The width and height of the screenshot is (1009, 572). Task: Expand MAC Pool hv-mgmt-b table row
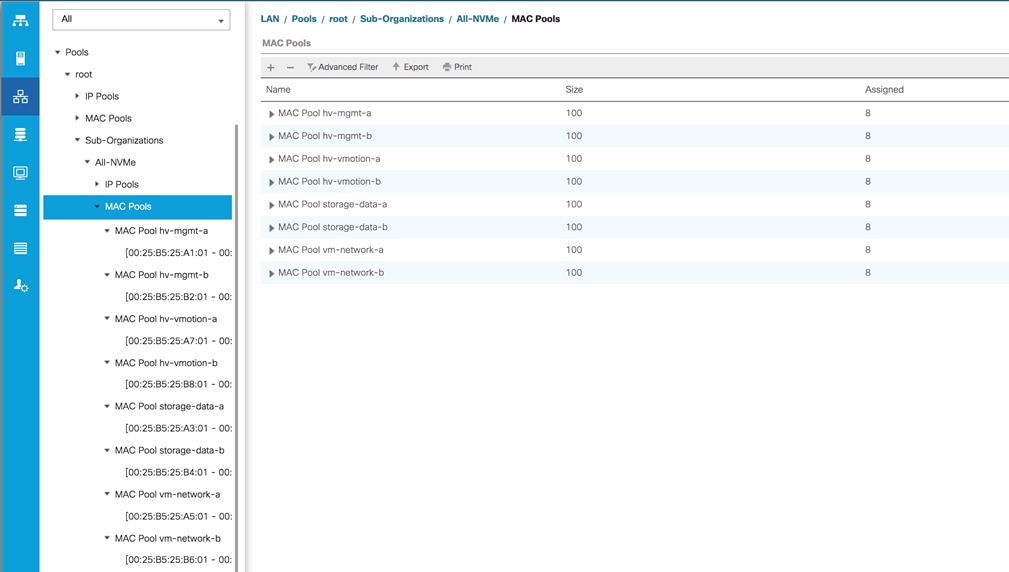(x=272, y=136)
